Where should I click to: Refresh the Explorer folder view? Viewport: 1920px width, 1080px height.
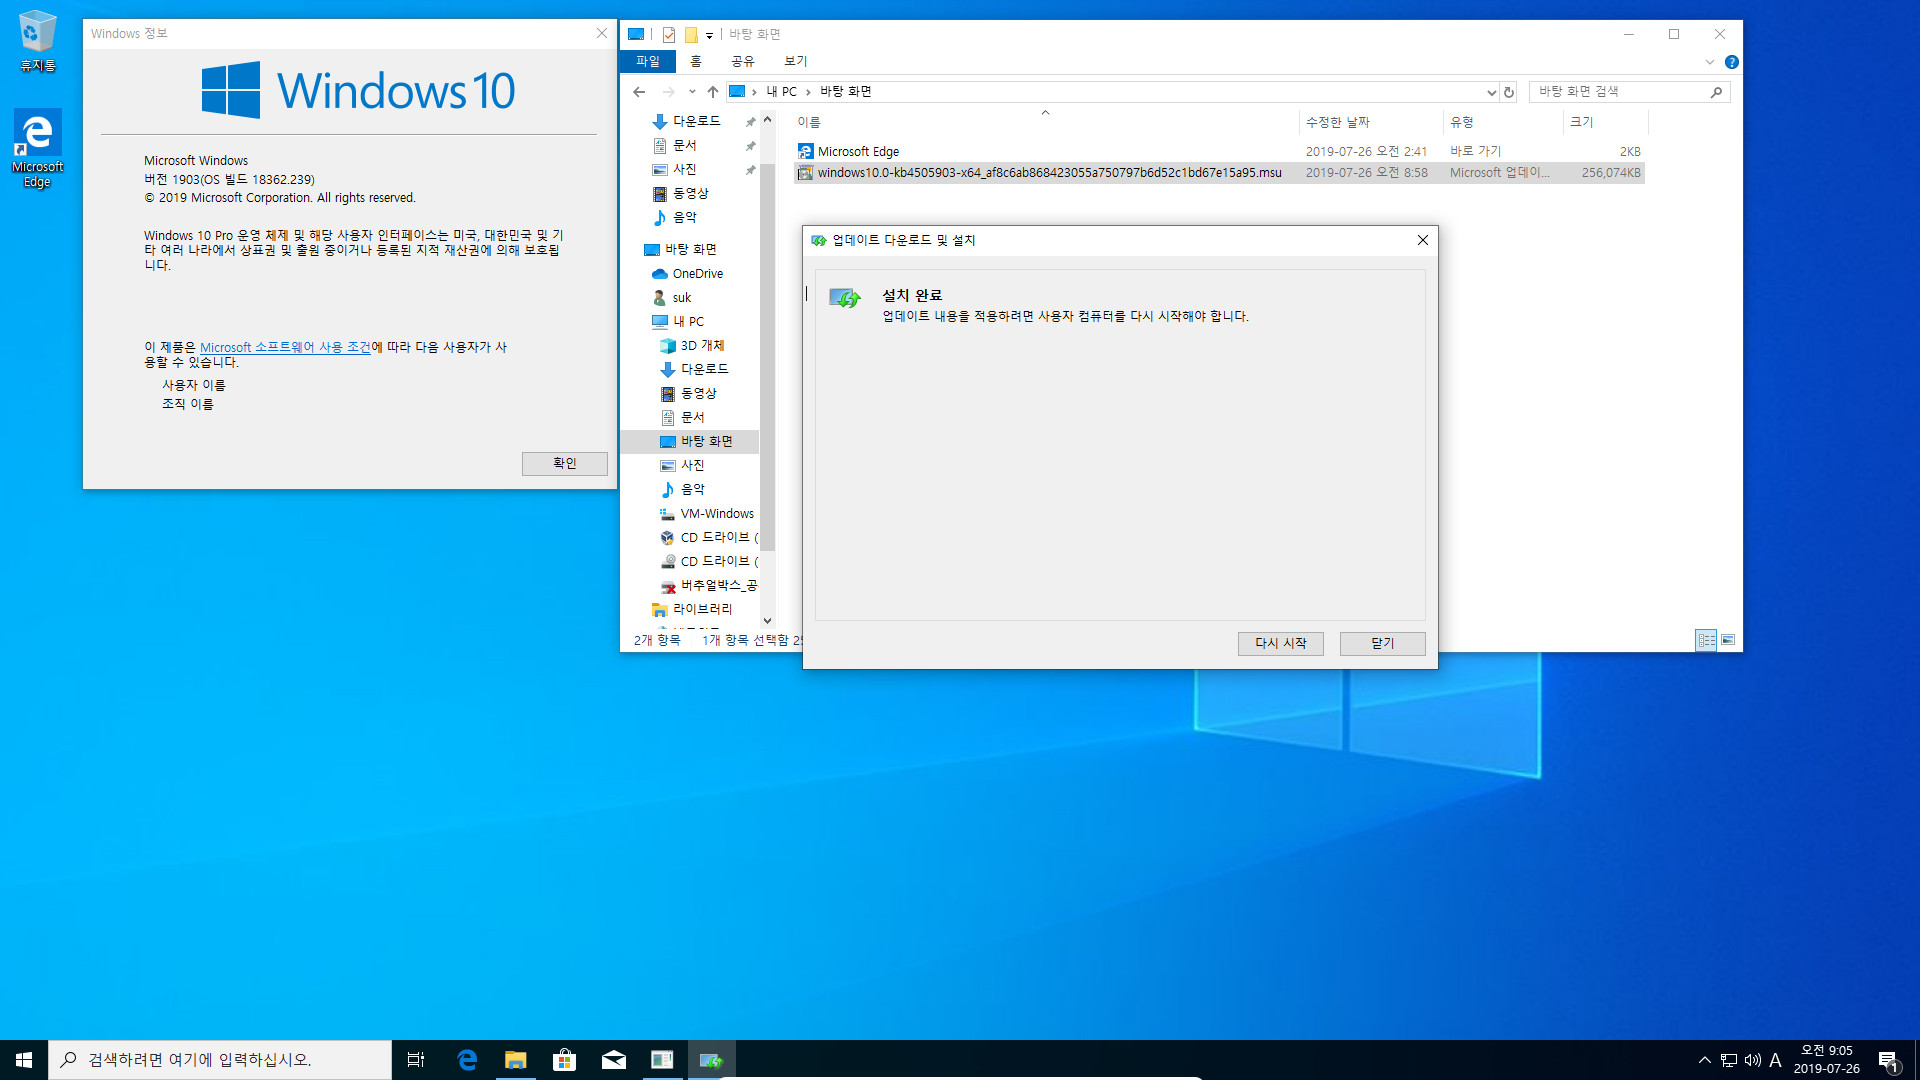tap(1509, 92)
